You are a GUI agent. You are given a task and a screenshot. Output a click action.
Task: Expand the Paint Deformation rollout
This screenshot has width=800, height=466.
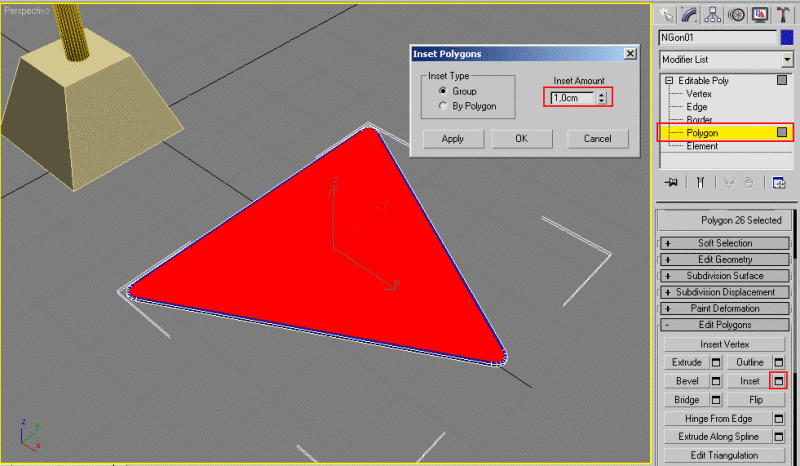click(x=724, y=309)
